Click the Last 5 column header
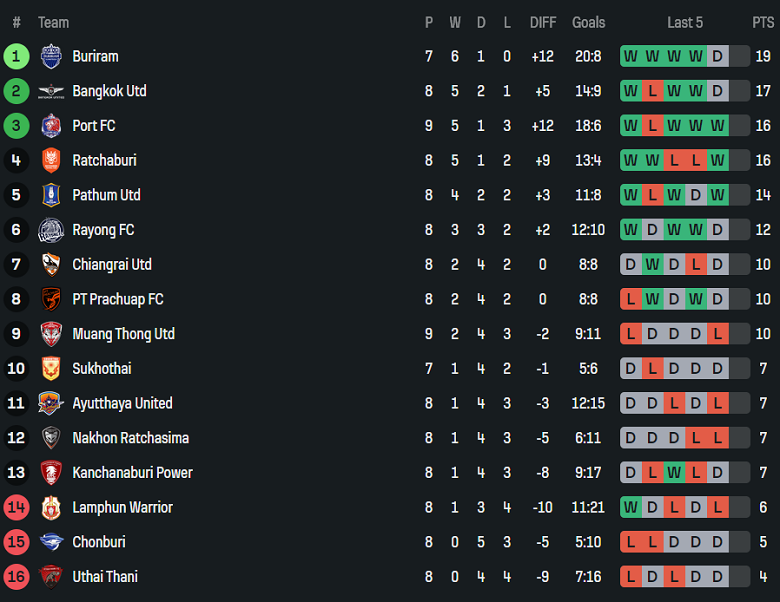Viewport: 780px width, 602px height. click(x=685, y=22)
